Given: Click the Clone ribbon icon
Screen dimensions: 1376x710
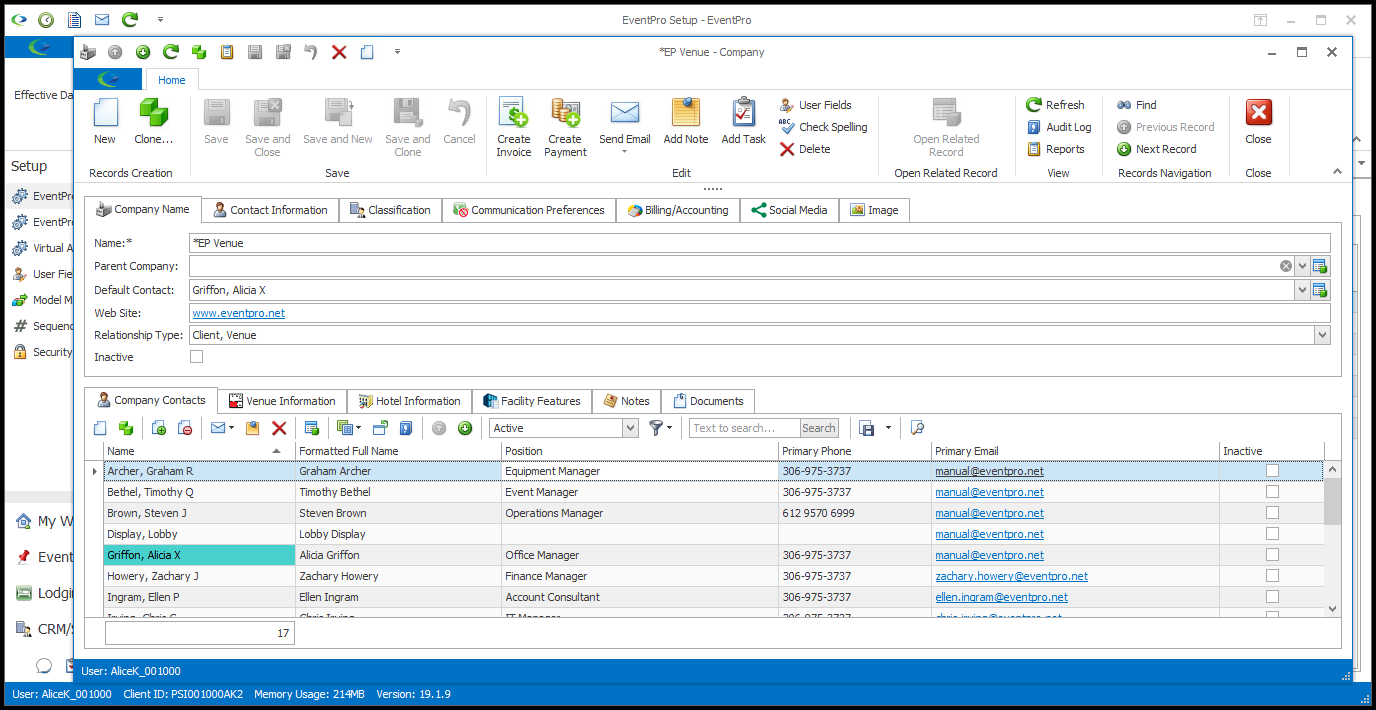Looking at the screenshot, I should [x=153, y=122].
